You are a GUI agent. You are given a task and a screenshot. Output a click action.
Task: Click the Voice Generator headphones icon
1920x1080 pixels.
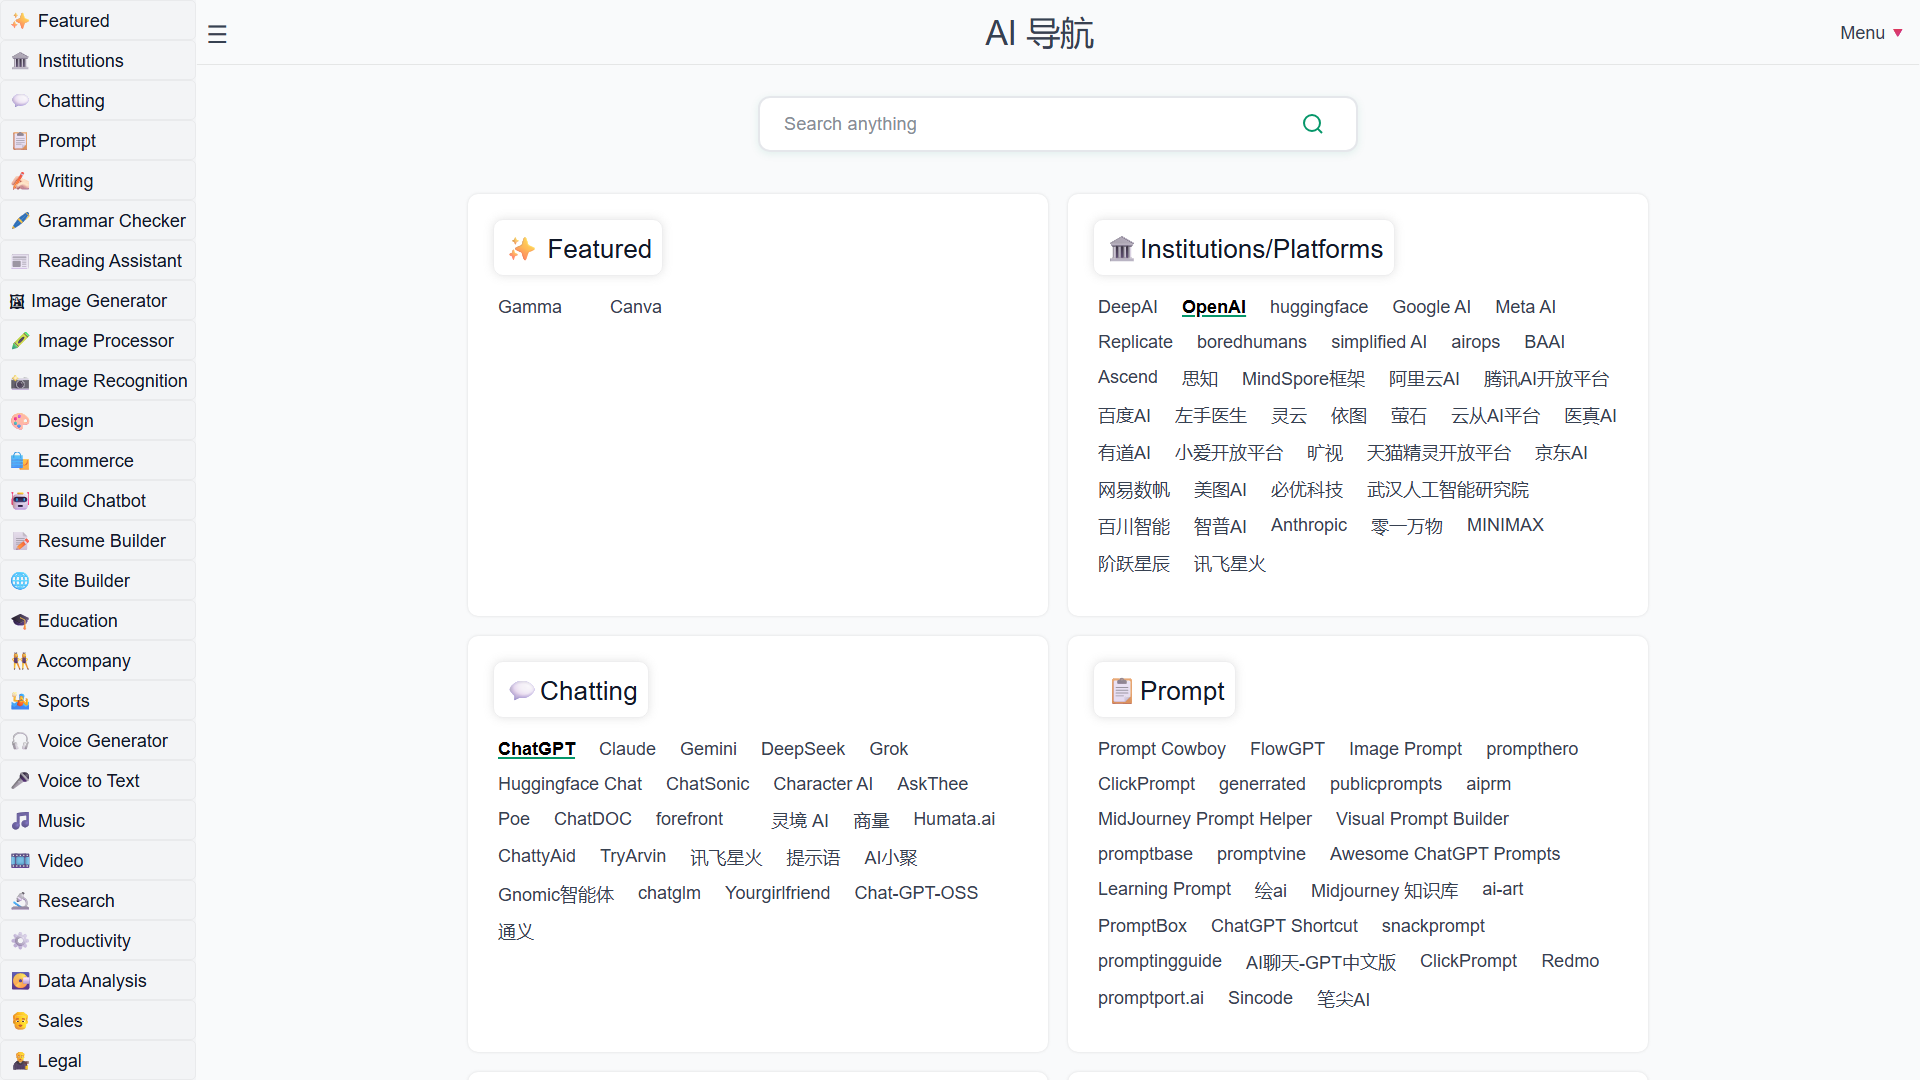(x=18, y=740)
